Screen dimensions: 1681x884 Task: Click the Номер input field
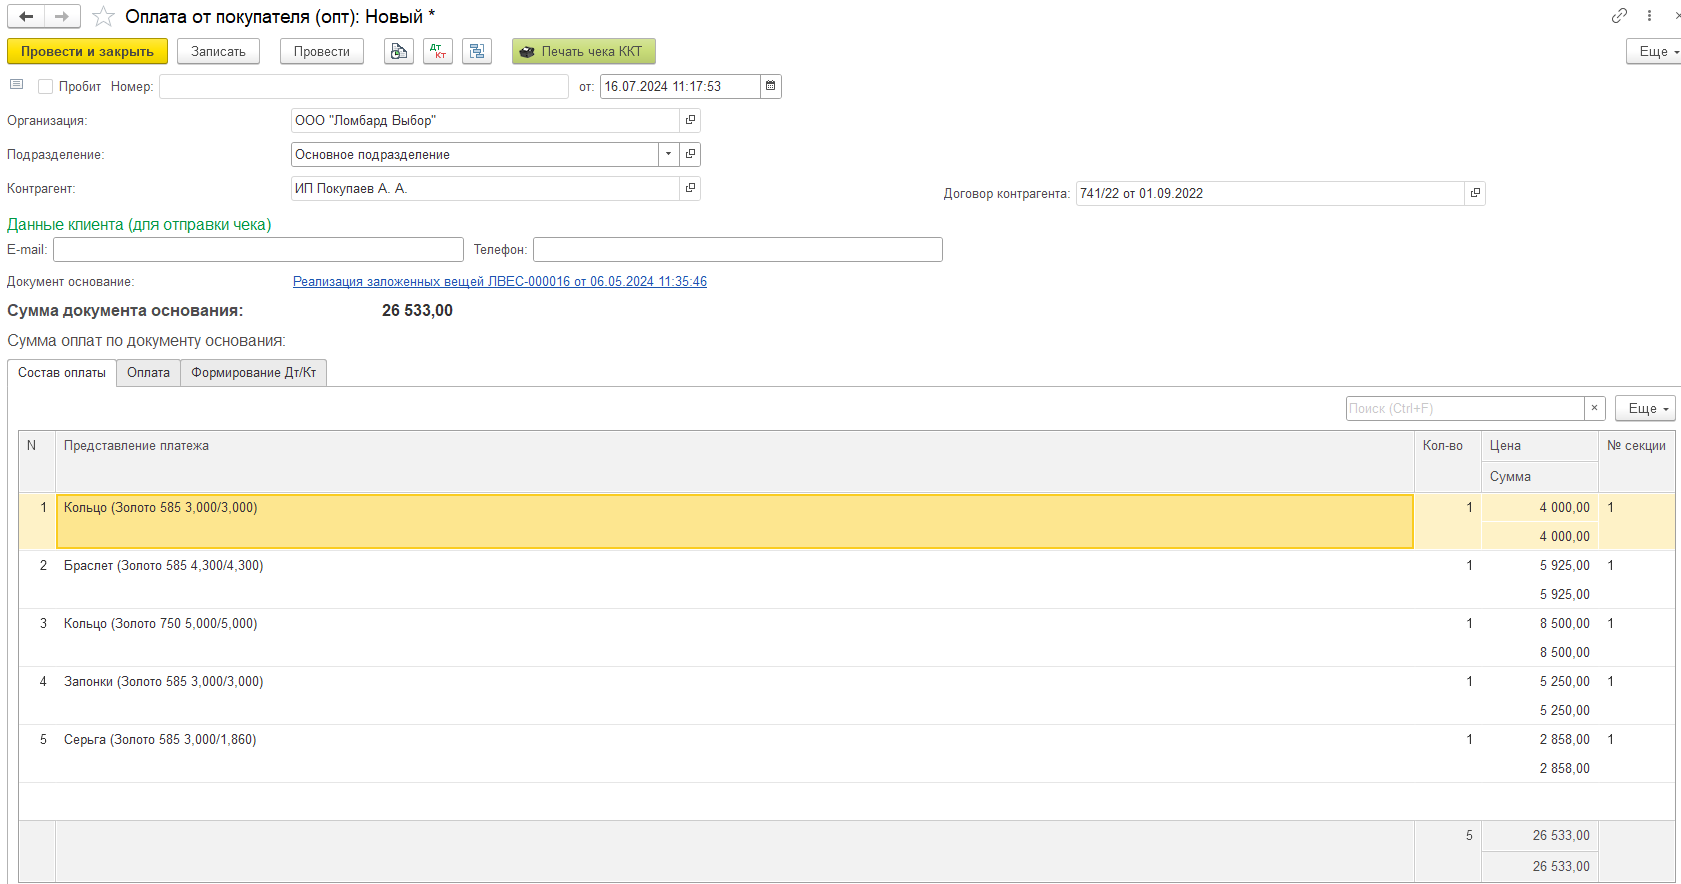(364, 86)
